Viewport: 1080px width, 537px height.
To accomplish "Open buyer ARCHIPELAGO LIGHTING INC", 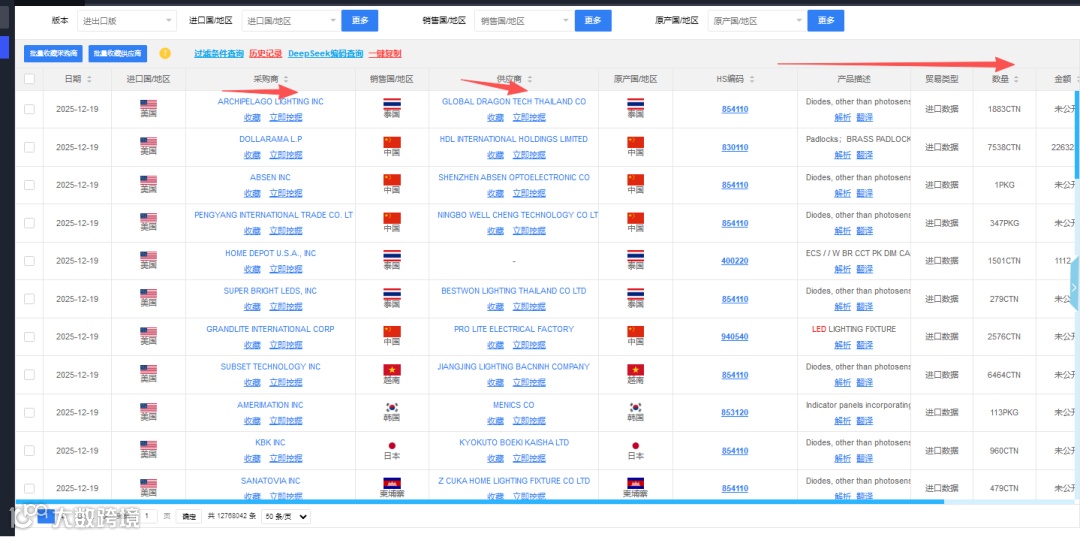I will (270, 101).
